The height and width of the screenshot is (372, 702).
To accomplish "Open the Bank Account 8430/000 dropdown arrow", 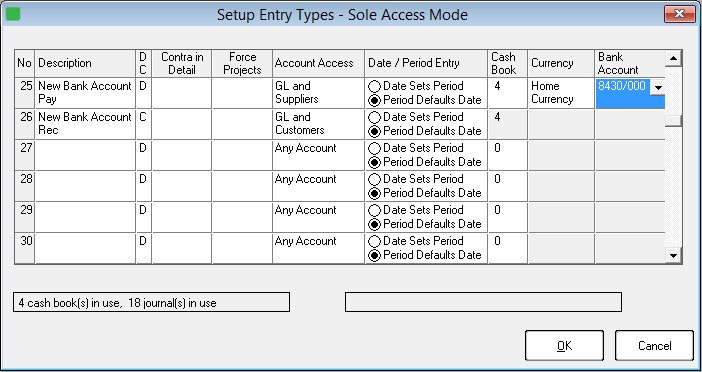I will pyautogui.click(x=657, y=88).
